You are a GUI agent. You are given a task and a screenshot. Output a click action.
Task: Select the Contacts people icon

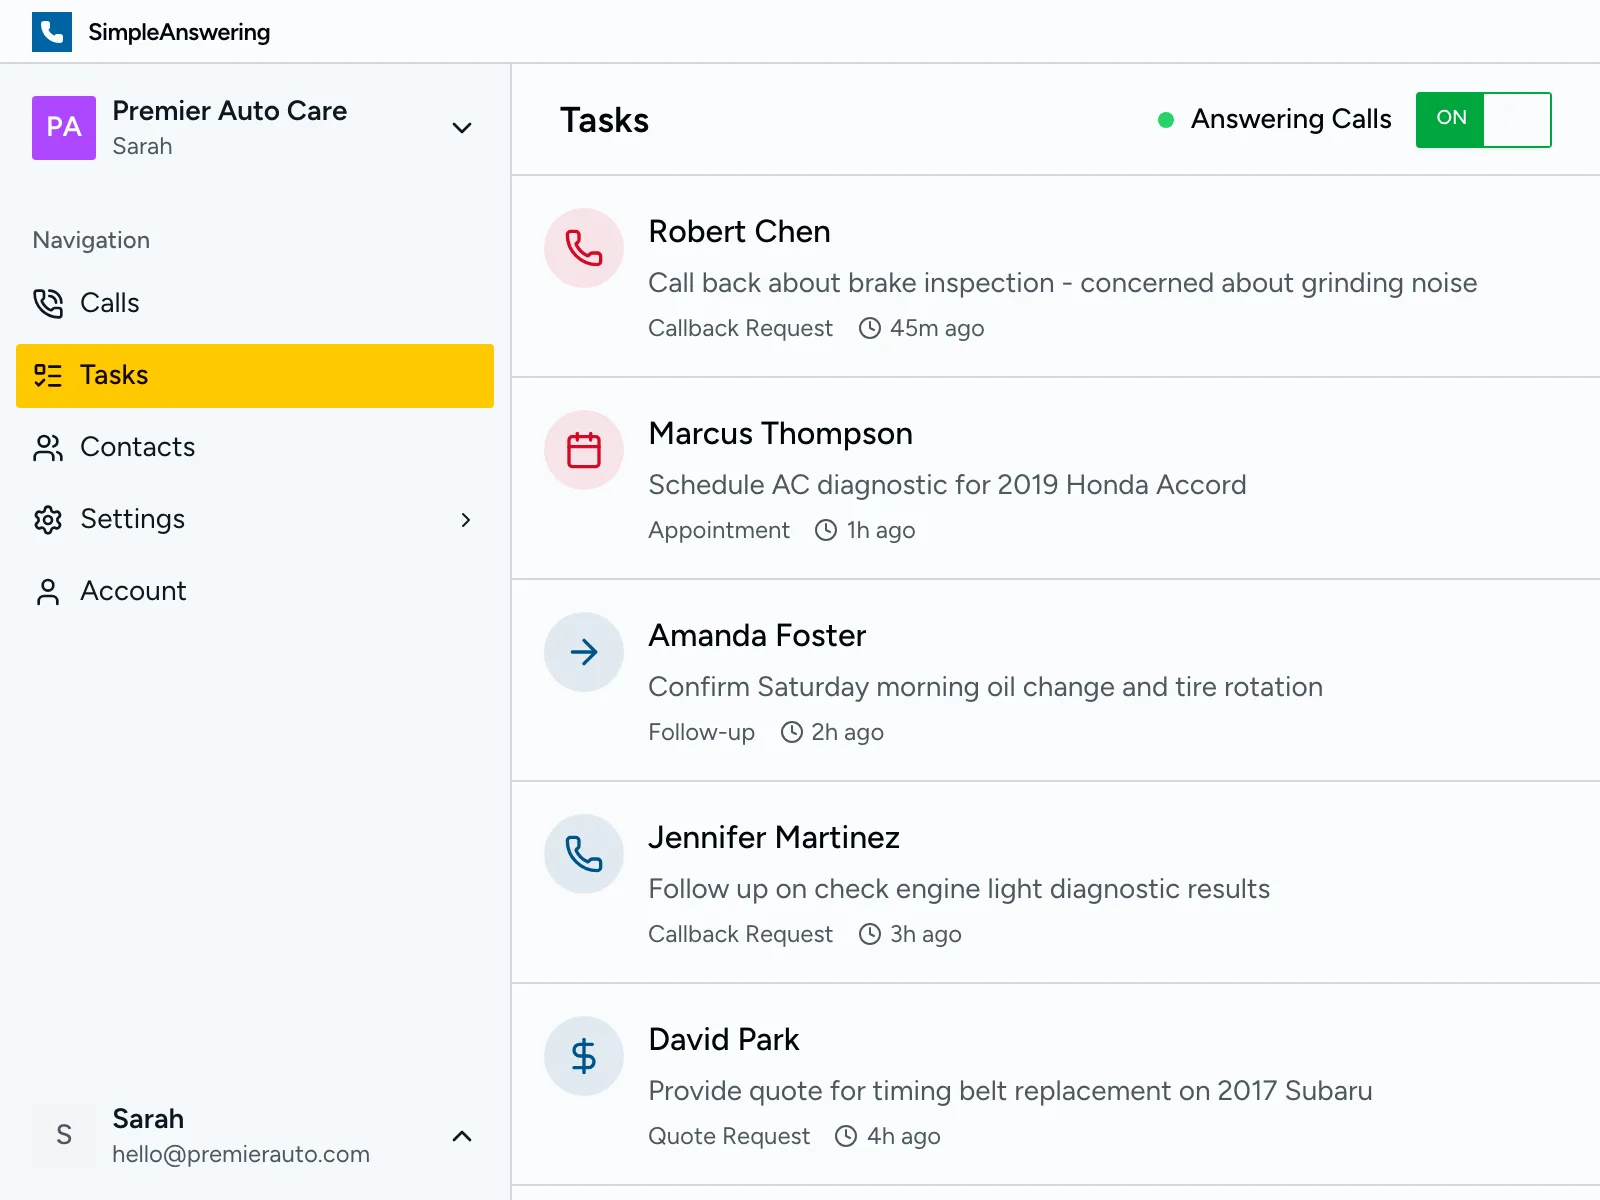click(48, 447)
